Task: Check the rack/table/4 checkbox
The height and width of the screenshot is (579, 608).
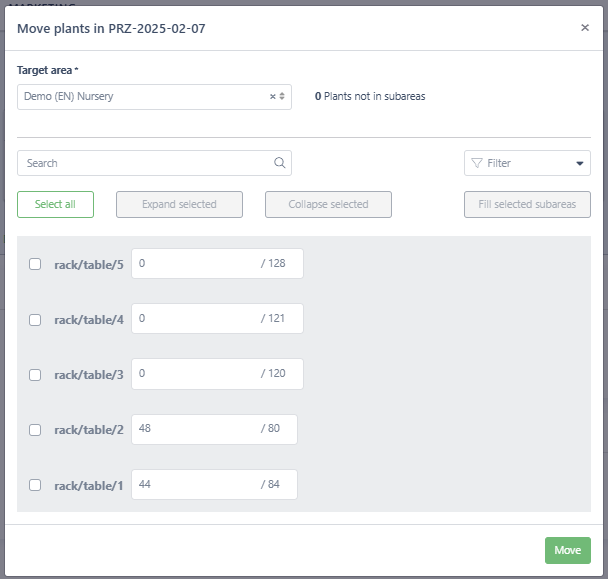Action: [x=35, y=320]
